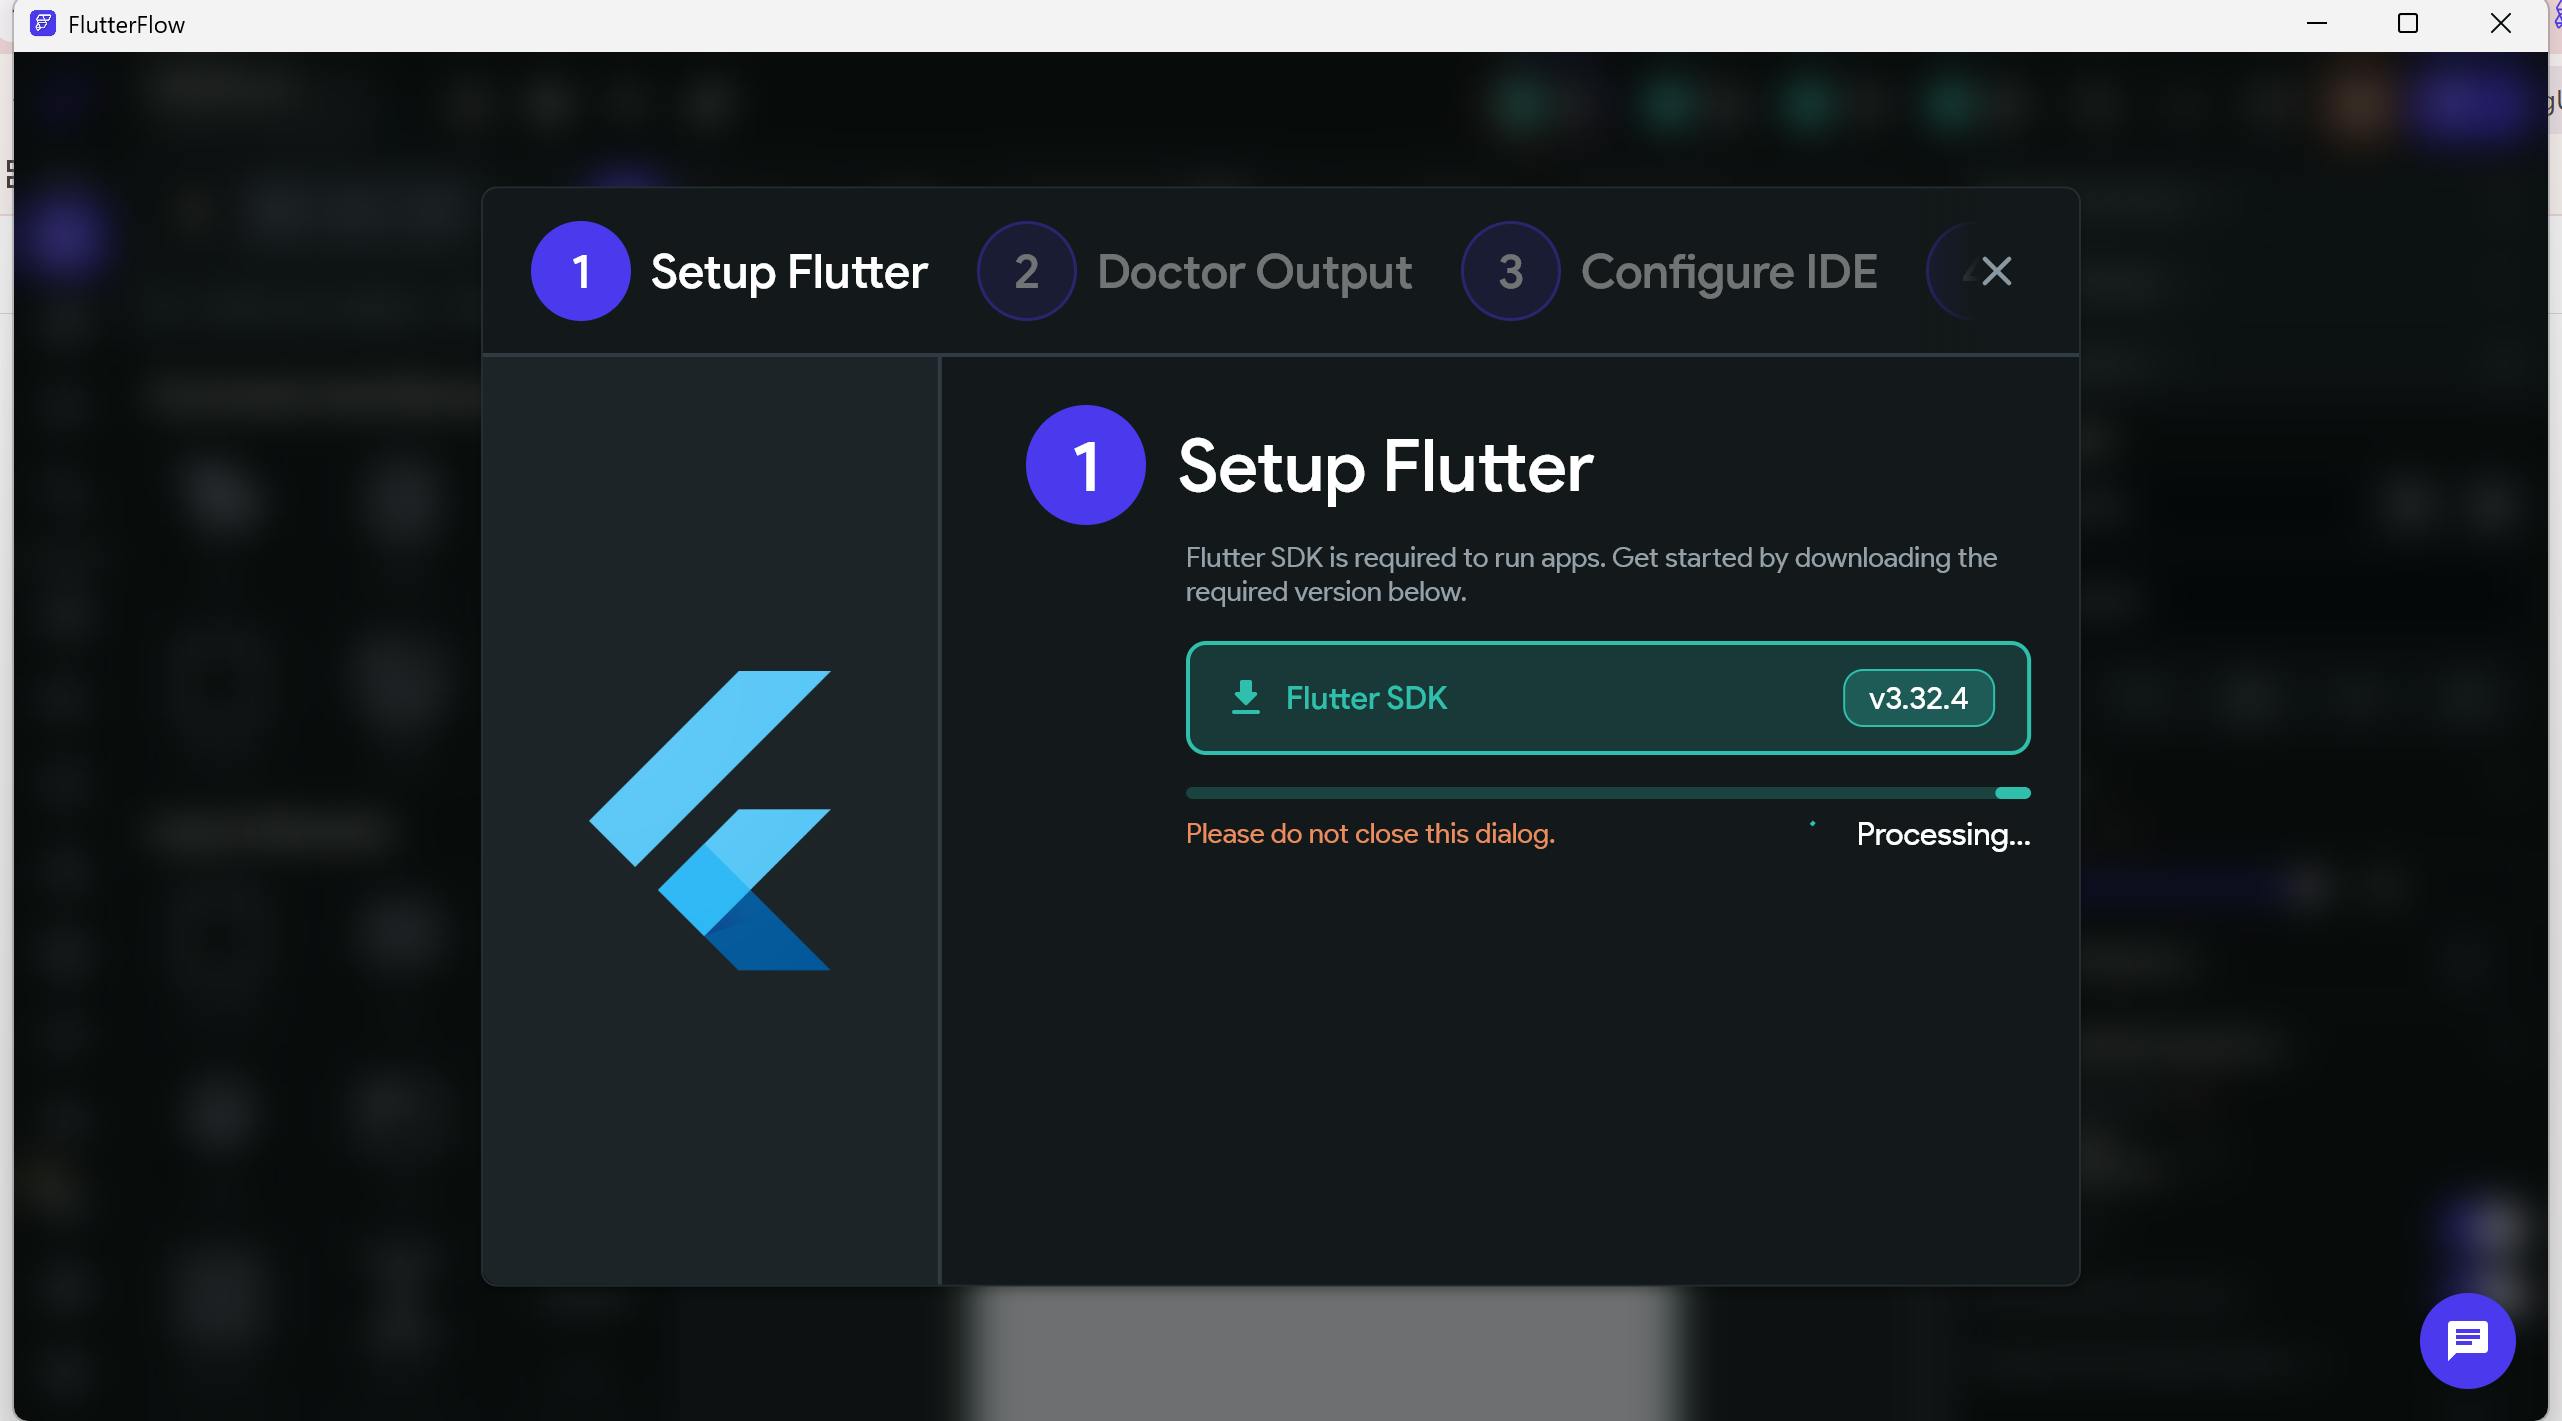This screenshot has height=1421, width=2562.
Task: Click the Processing... status text
Action: (1942, 834)
